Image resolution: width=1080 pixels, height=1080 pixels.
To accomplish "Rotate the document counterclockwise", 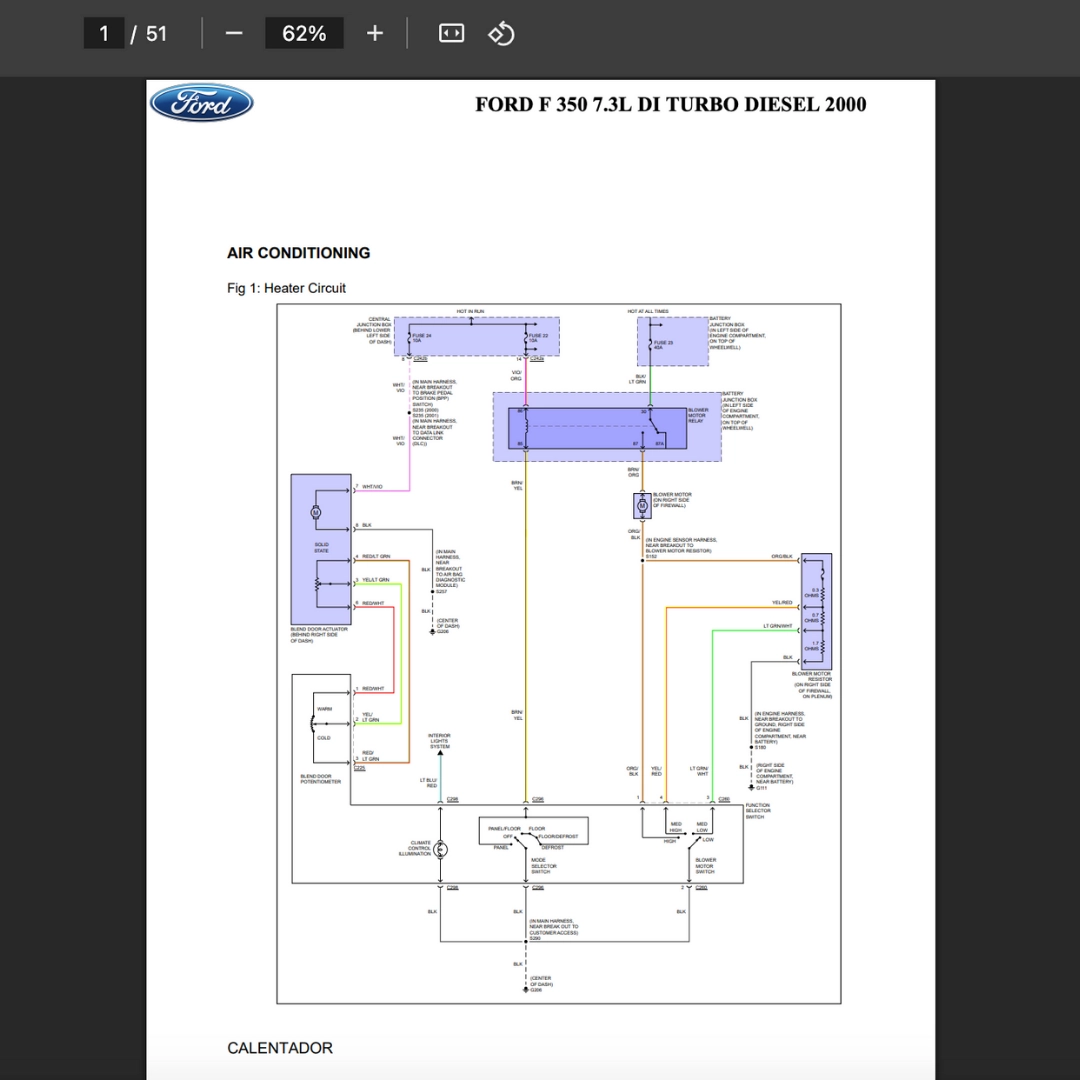I will click(501, 33).
